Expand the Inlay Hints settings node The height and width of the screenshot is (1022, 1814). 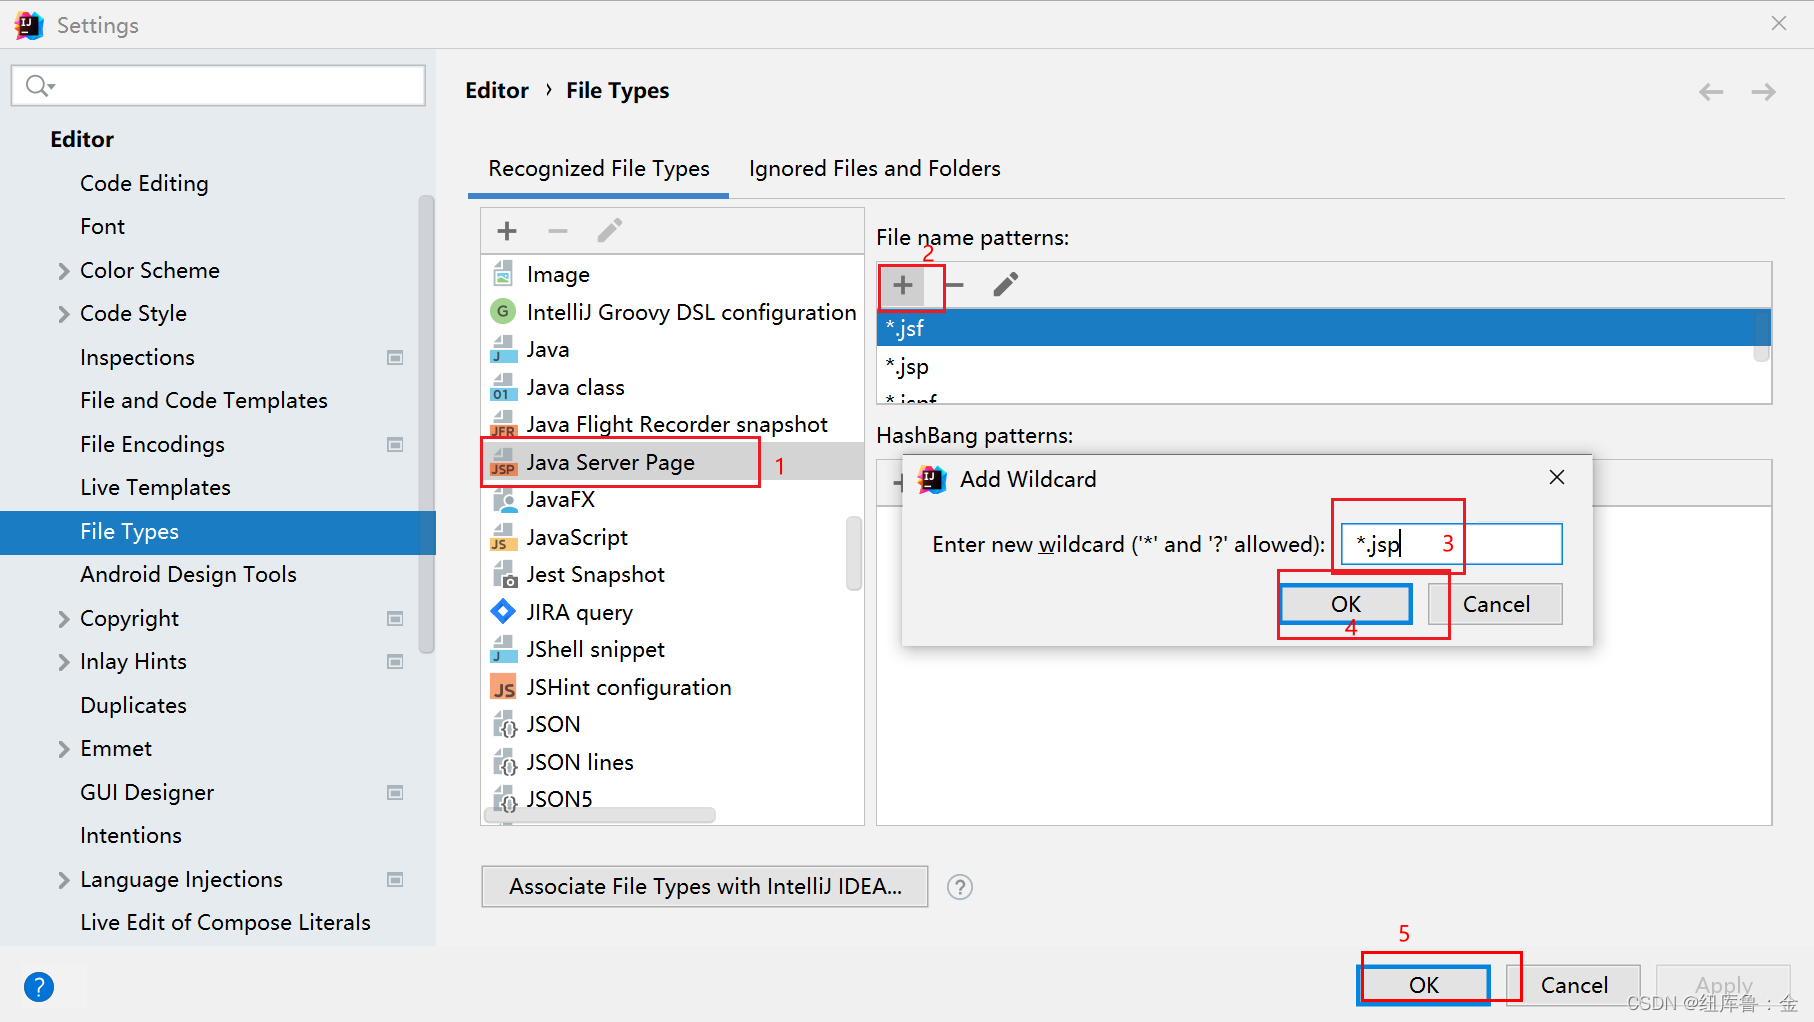tap(64, 662)
